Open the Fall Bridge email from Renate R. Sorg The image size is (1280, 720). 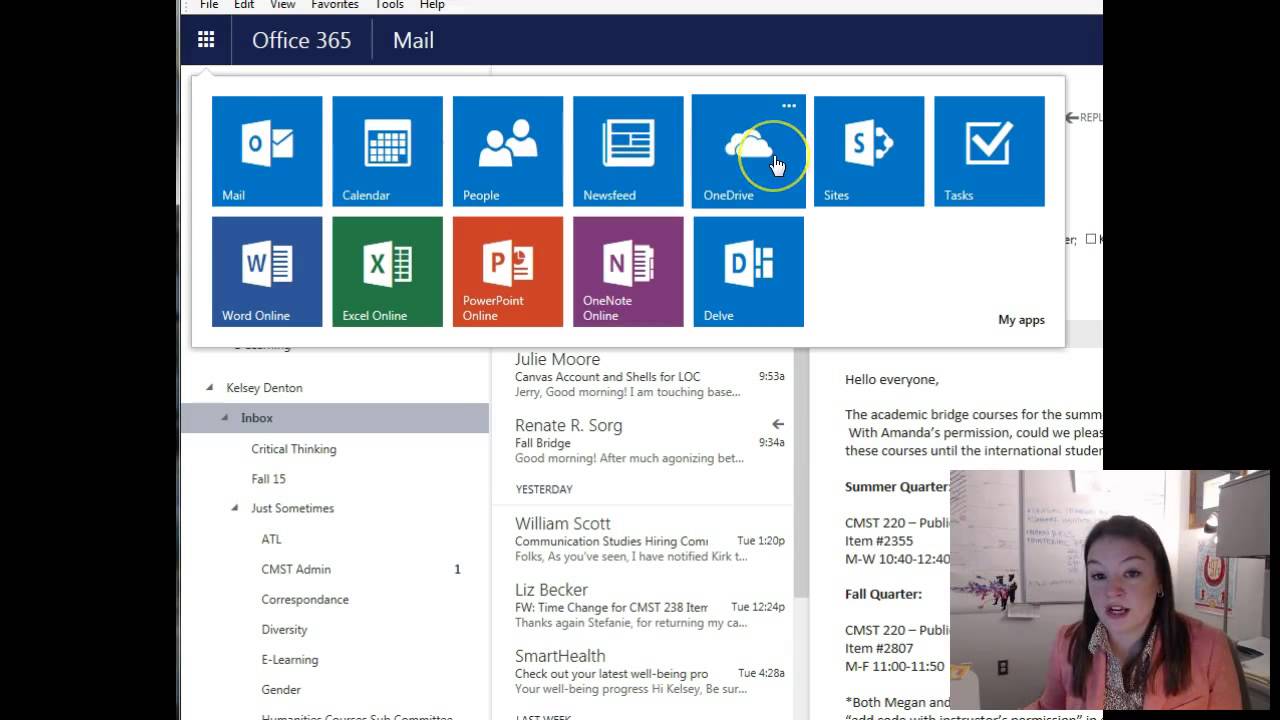pyautogui.click(x=642, y=441)
